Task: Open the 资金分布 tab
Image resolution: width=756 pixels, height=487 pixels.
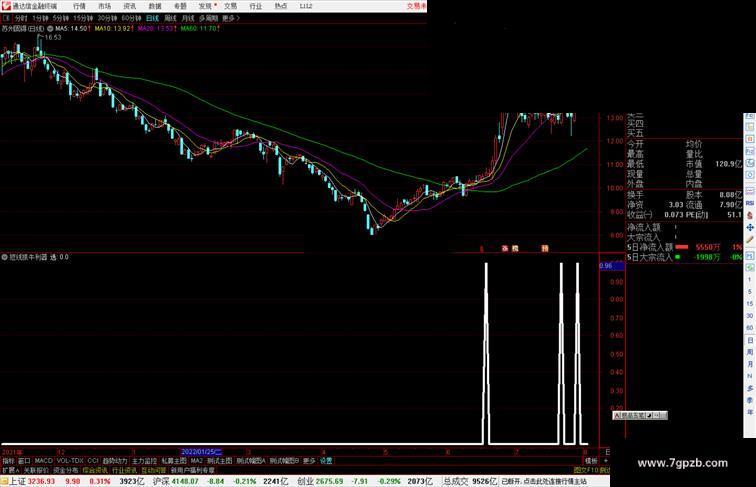Action: 66,470
